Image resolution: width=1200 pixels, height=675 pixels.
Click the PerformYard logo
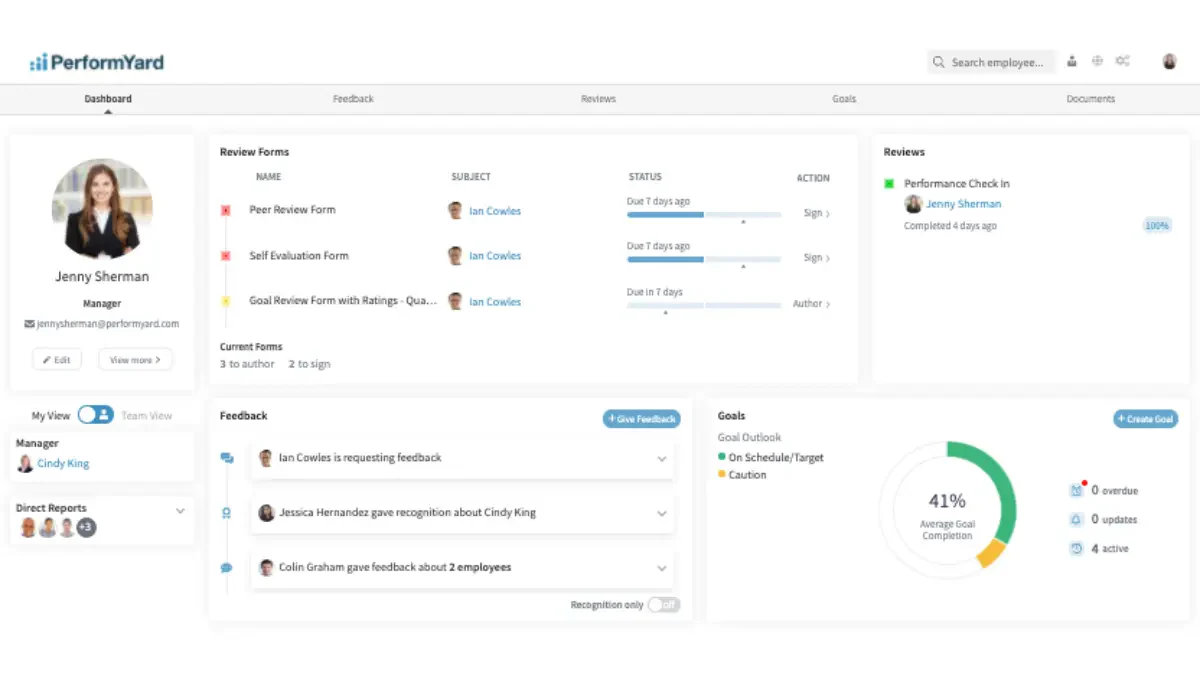pos(96,62)
